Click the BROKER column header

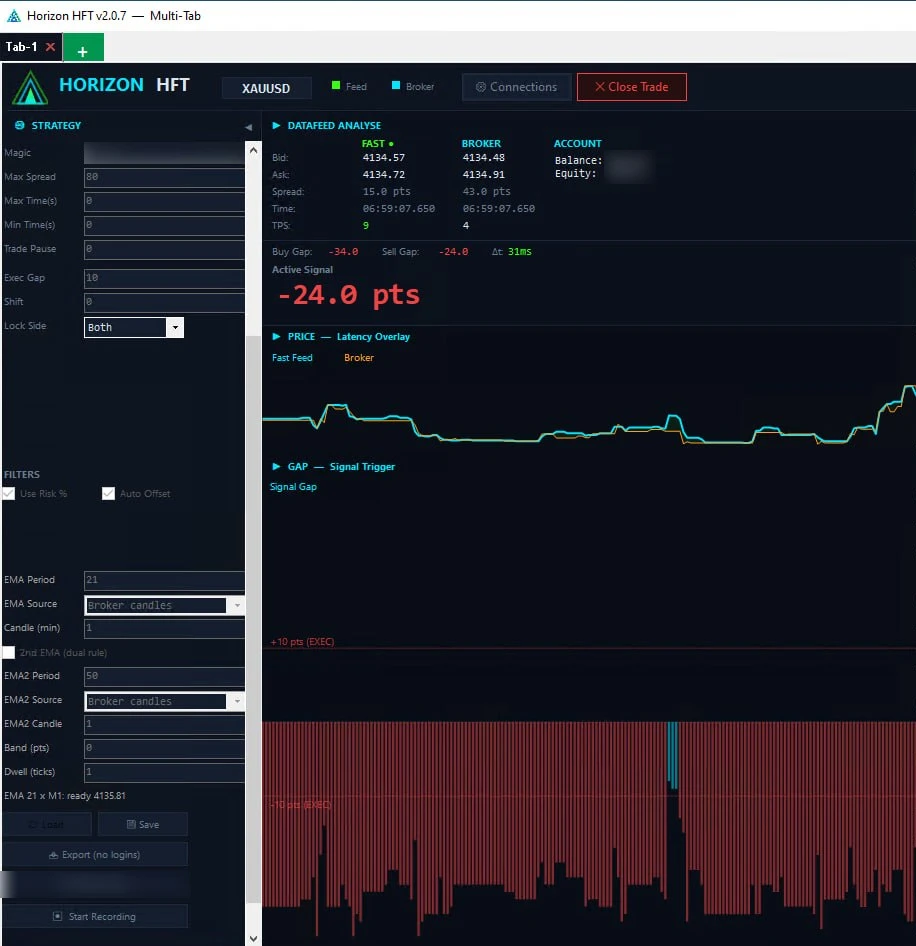[x=481, y=144]
